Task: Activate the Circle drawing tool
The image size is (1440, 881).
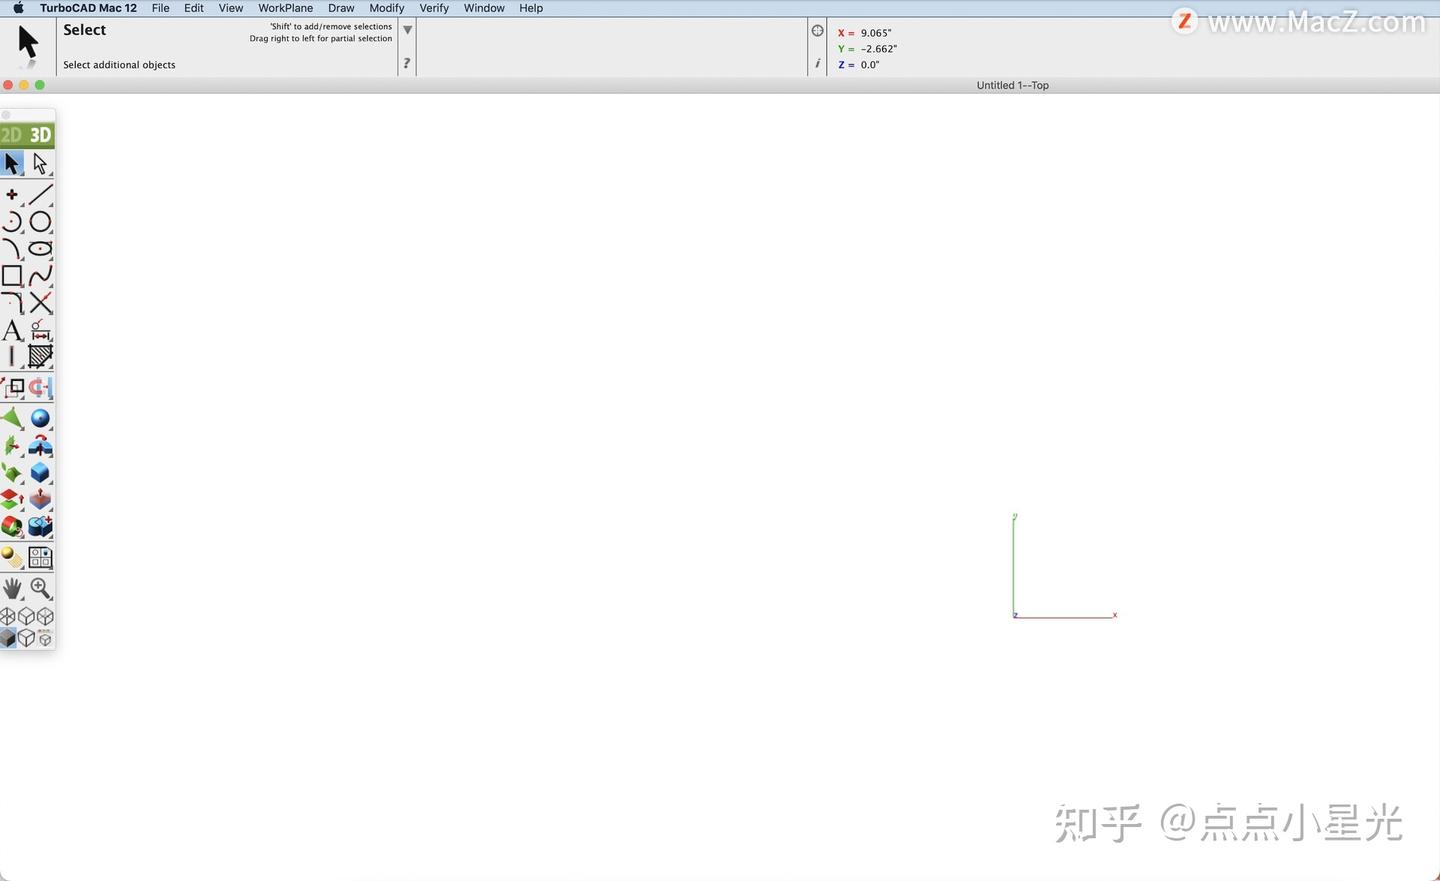Action: point(41,221)
